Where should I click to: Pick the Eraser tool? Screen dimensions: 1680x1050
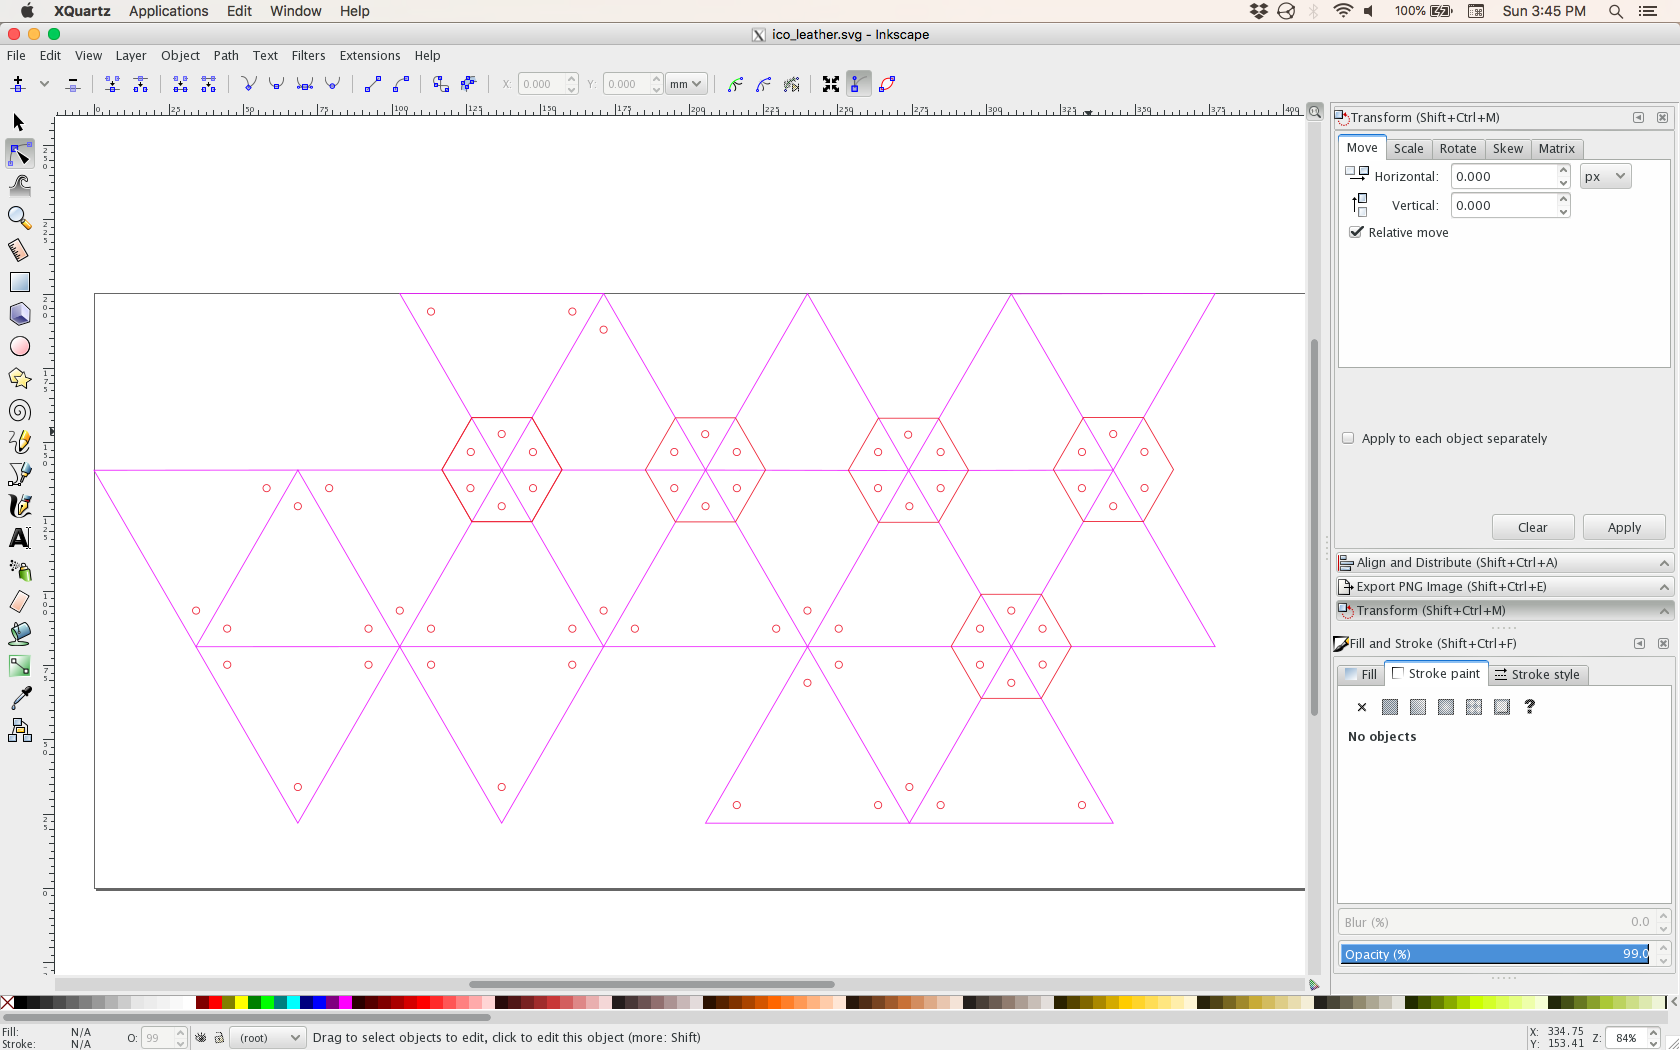pos(19,602)
